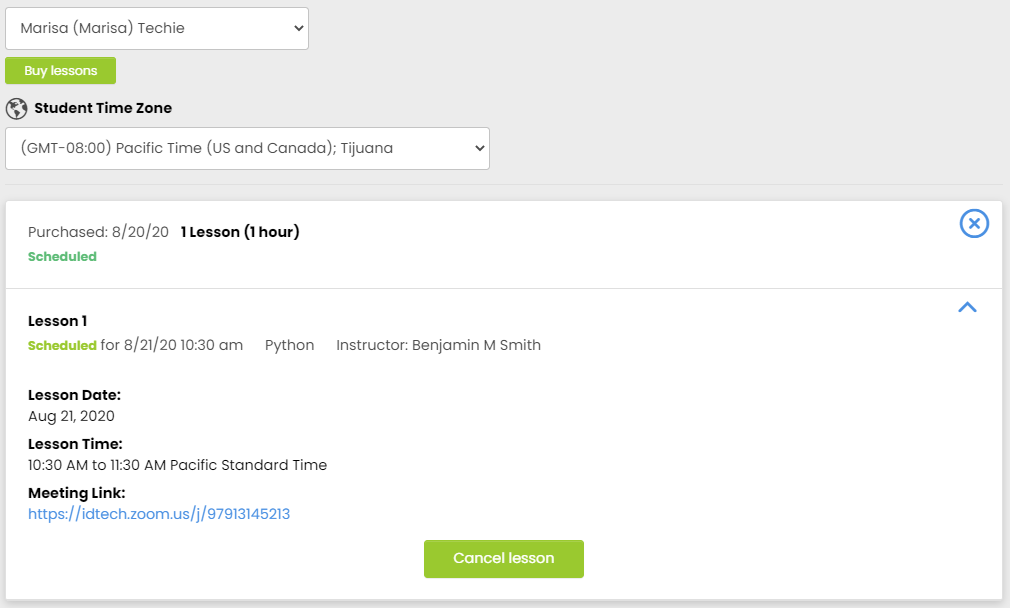1010x608 pixels.
Task: Click the dropdown arrow on time zone selector
Action: click(479, 148)
